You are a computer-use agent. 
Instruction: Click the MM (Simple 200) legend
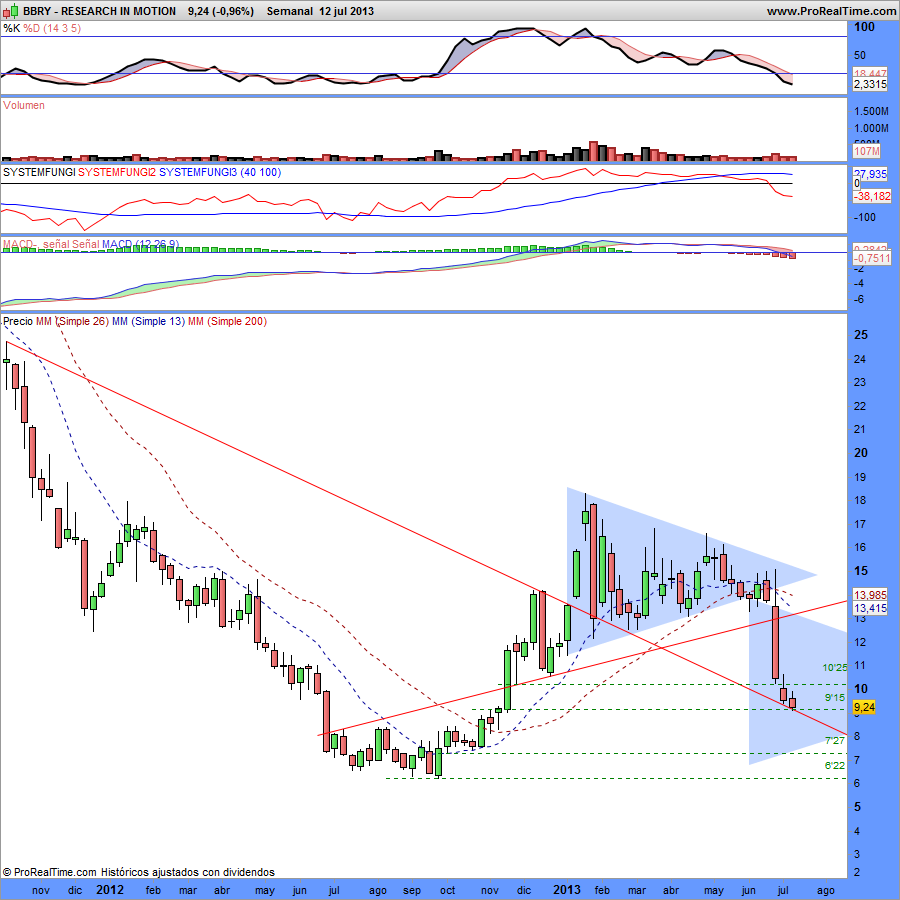coord(227,321)
